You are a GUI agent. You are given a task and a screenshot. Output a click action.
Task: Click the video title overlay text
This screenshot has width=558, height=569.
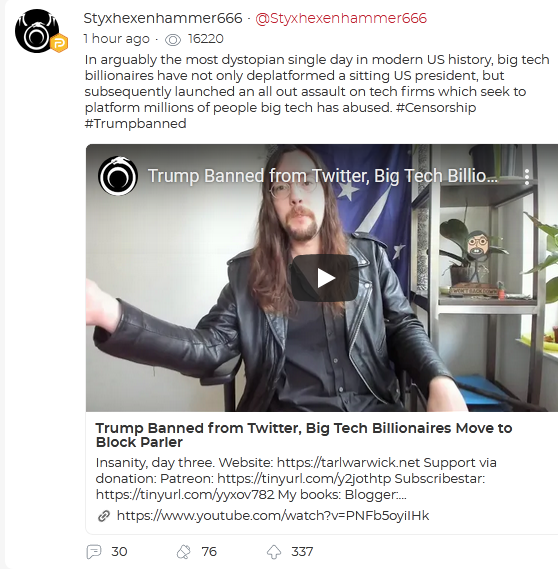pos(323,176)
